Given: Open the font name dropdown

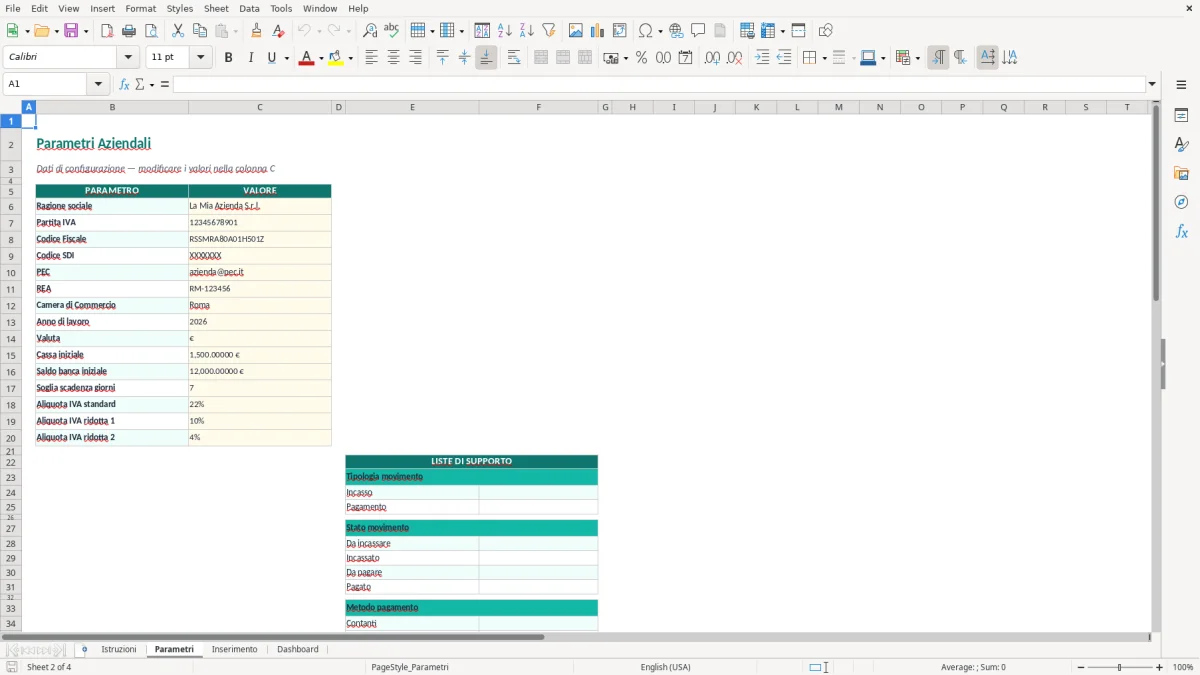Looking at the screenshot, I should 128,58.
